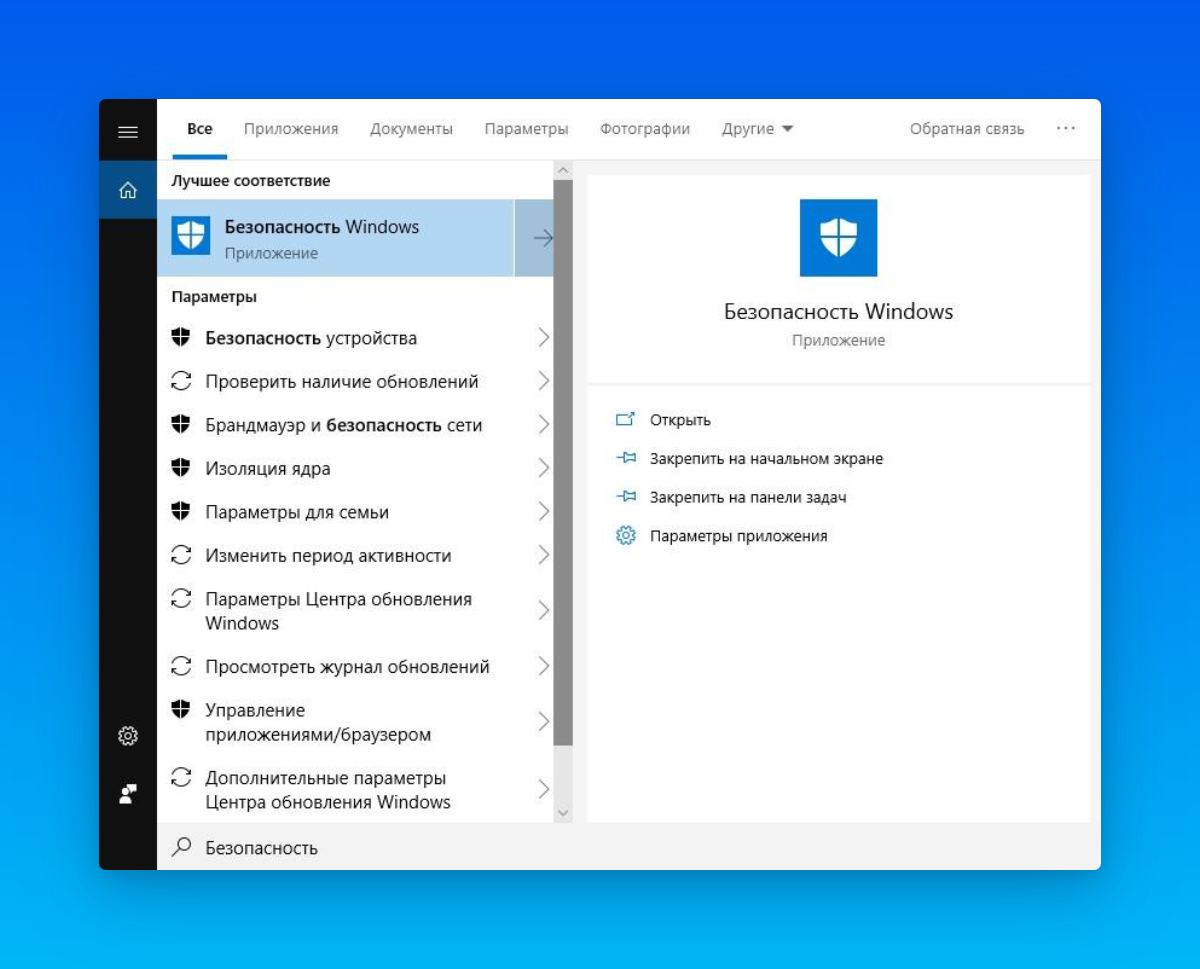Screen dimensions: 1200x969
Task: Click the pin icon next to Закрепить на панели задач
Action: click(626, 497)
